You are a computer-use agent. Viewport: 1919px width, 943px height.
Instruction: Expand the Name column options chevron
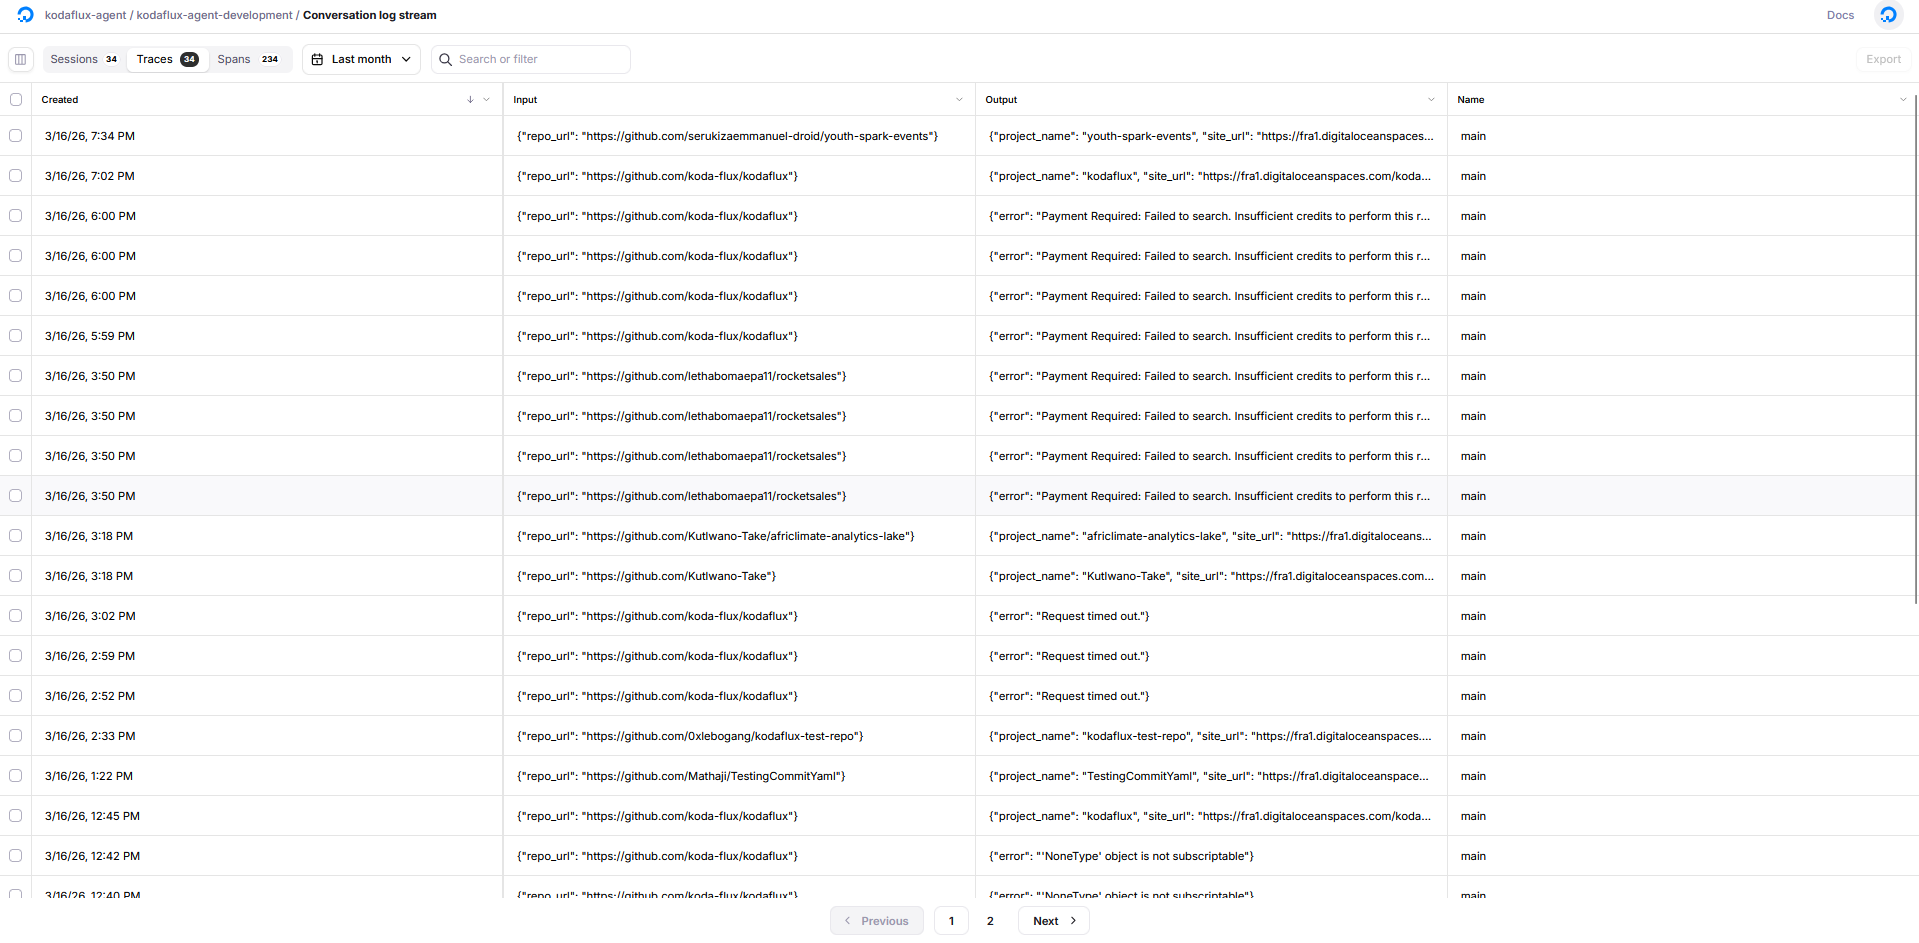1903,100
